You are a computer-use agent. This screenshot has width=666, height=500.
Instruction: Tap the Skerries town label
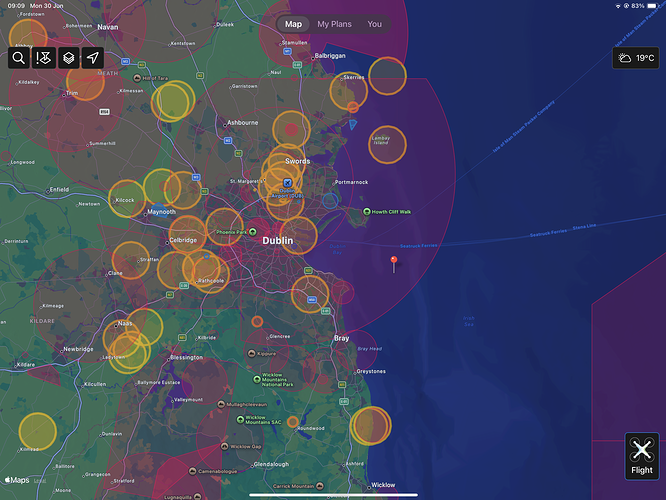[354, 77]
